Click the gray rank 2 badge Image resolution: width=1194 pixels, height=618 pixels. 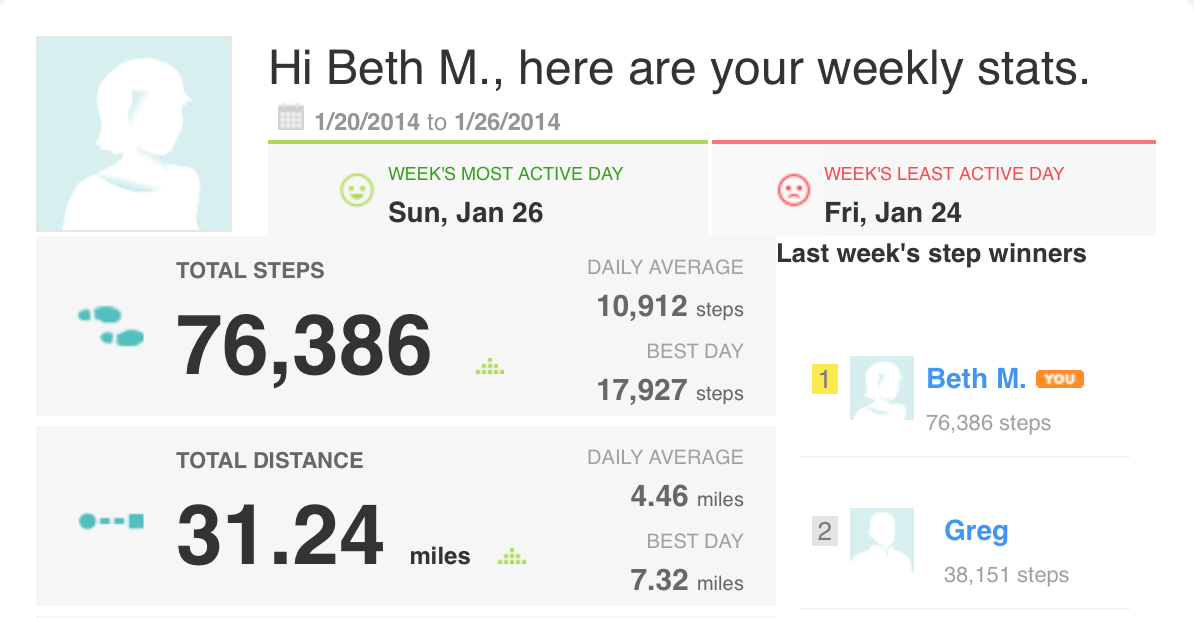tap(824, 531)
